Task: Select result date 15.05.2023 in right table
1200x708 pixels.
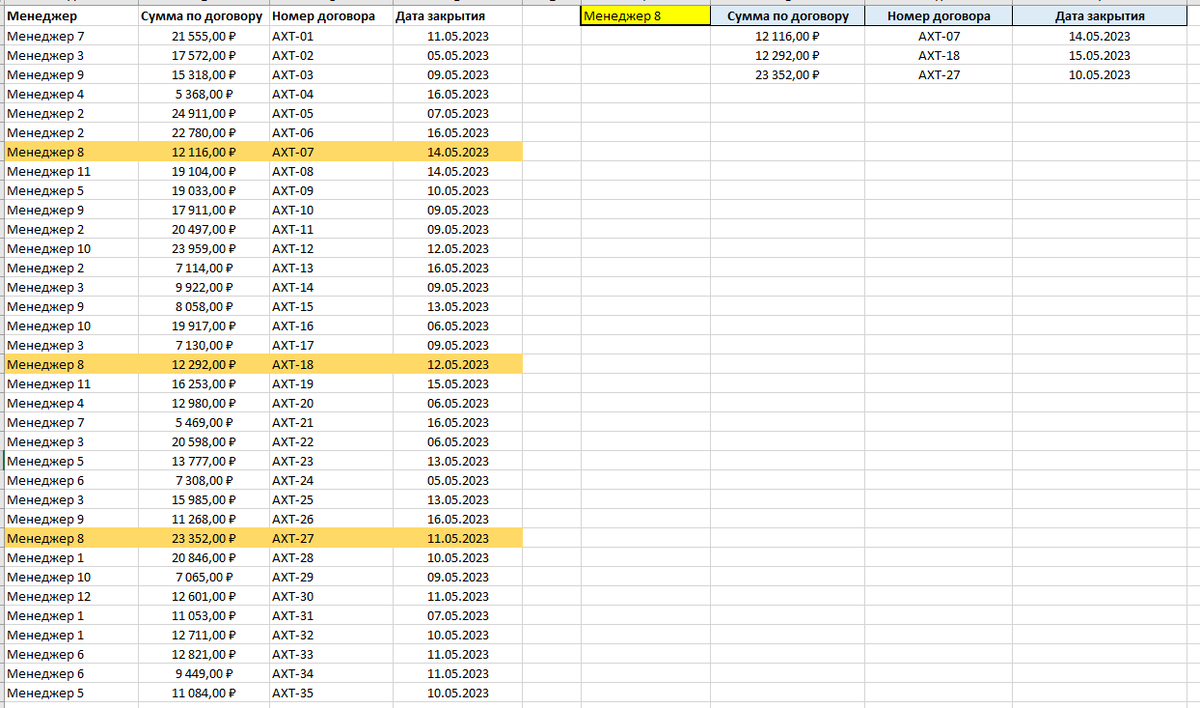Action: point(1100,56)
